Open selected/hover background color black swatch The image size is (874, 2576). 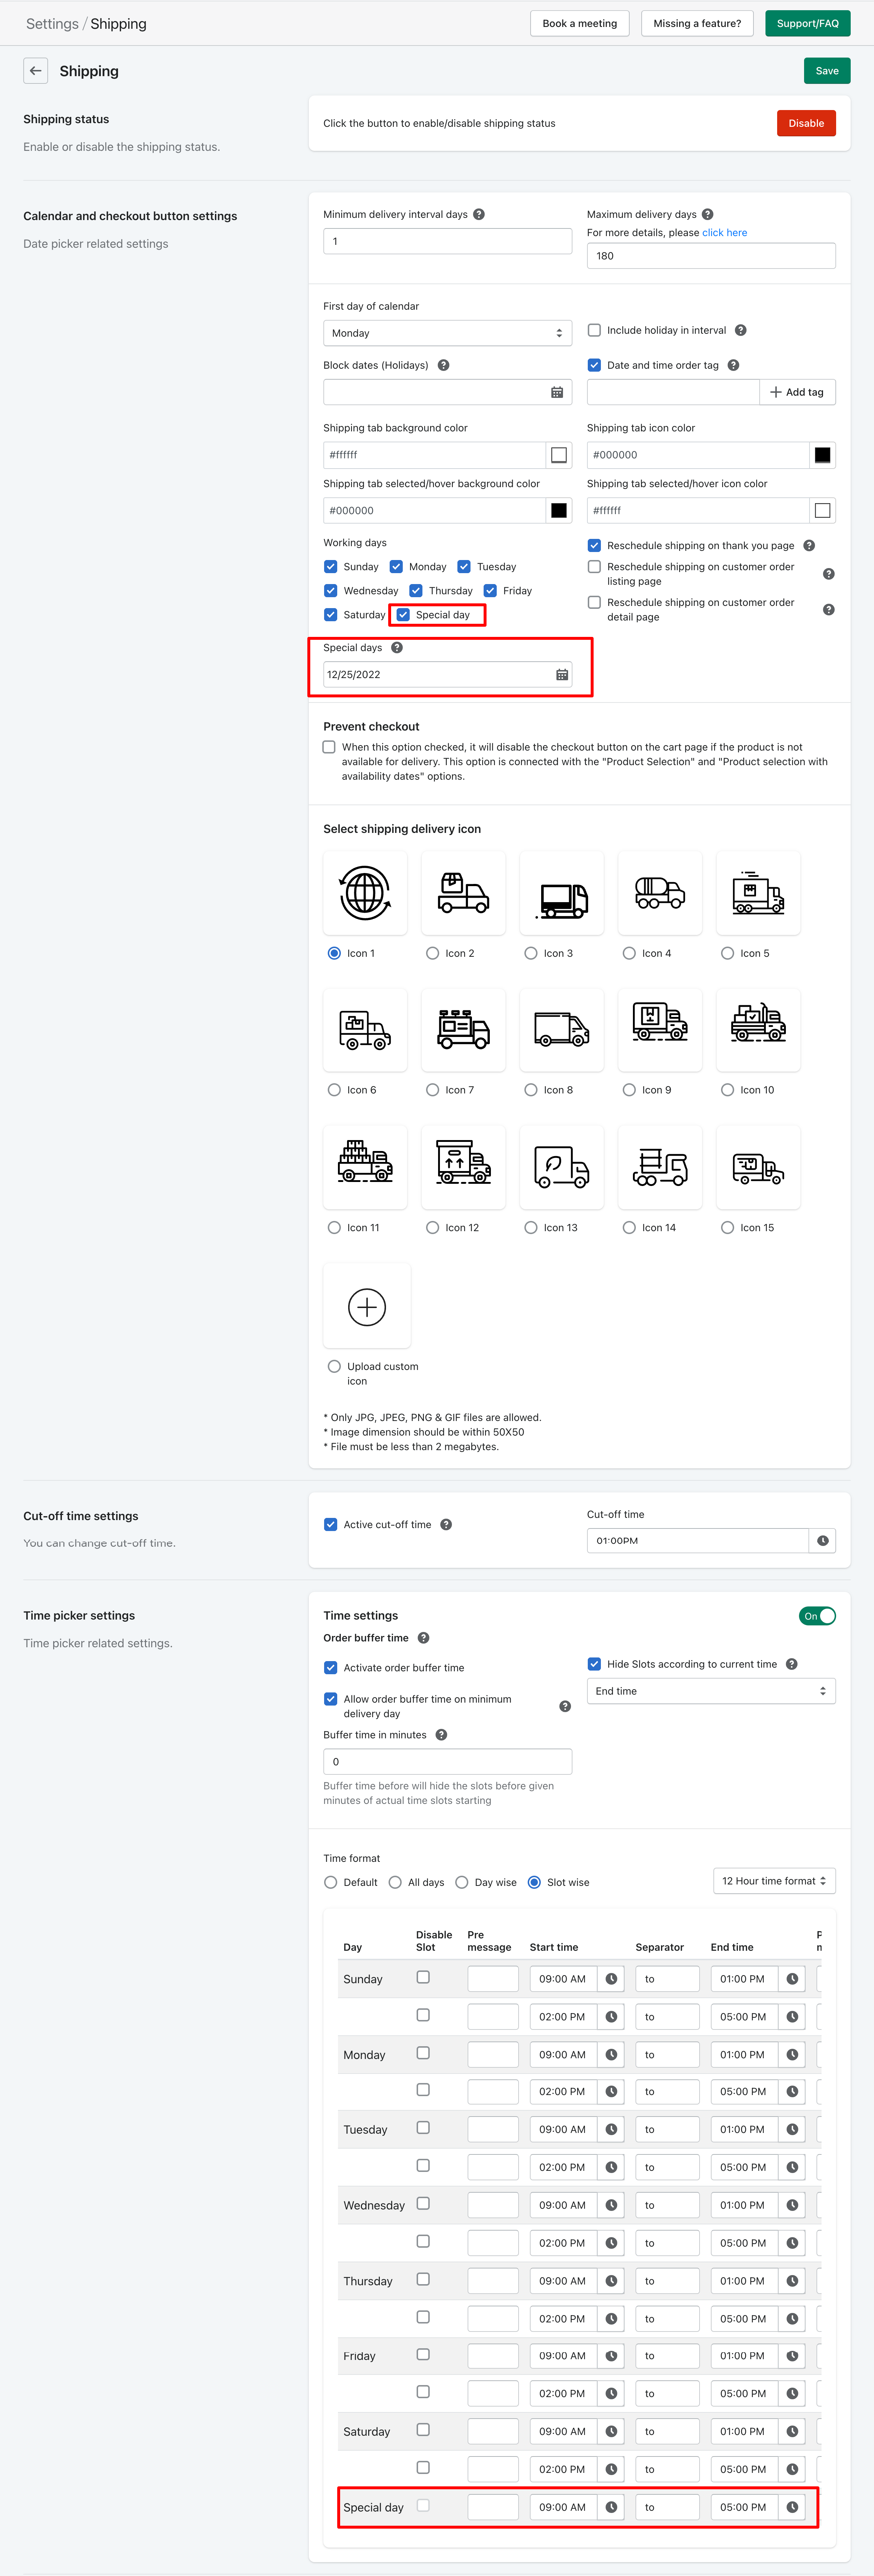point(559,511)
